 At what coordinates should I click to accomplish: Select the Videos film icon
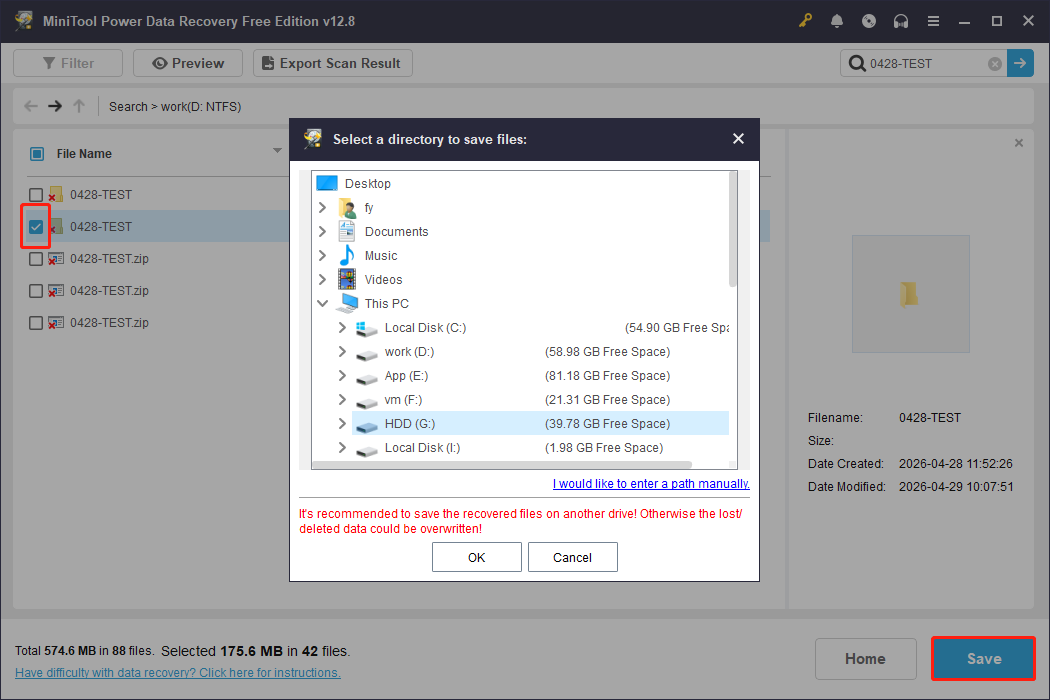pyautogui.click(x=347, y=279)
